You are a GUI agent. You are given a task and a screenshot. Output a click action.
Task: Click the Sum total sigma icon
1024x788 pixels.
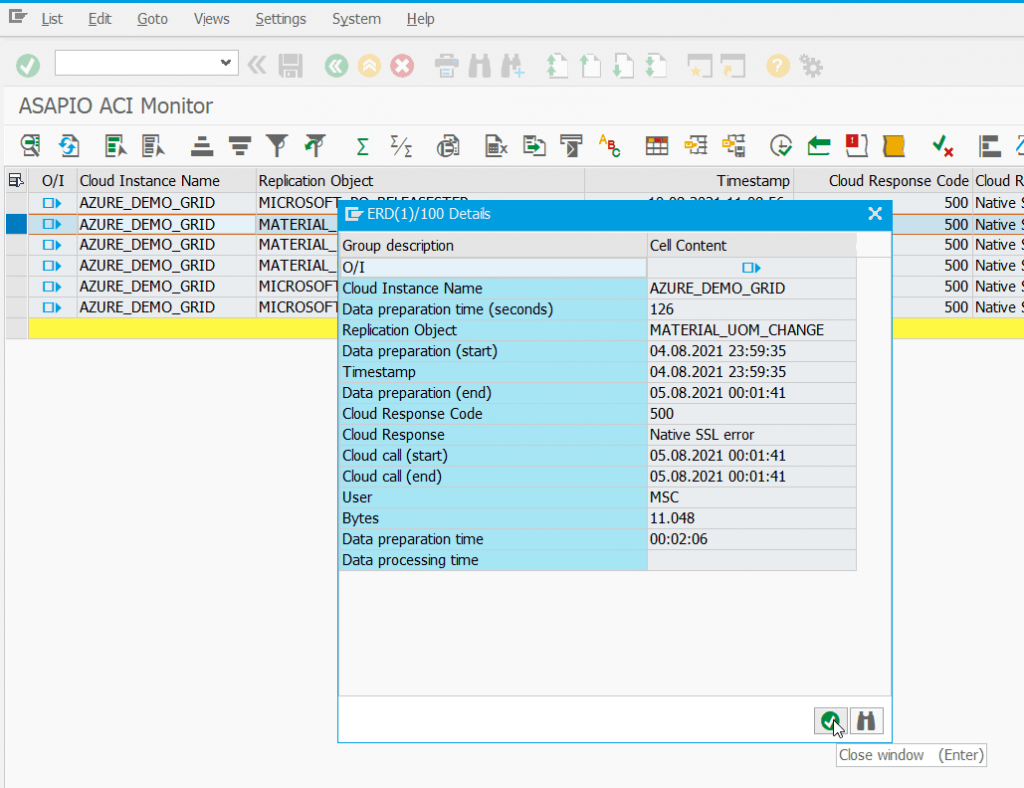pos(363,146)
